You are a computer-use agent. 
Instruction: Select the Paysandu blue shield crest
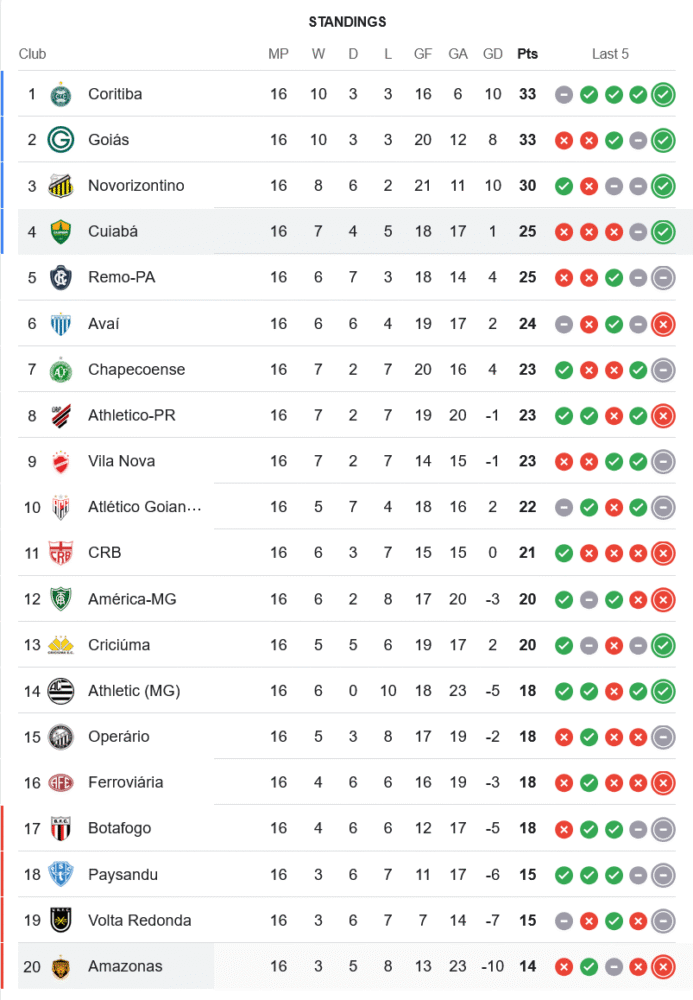point(61,874)
